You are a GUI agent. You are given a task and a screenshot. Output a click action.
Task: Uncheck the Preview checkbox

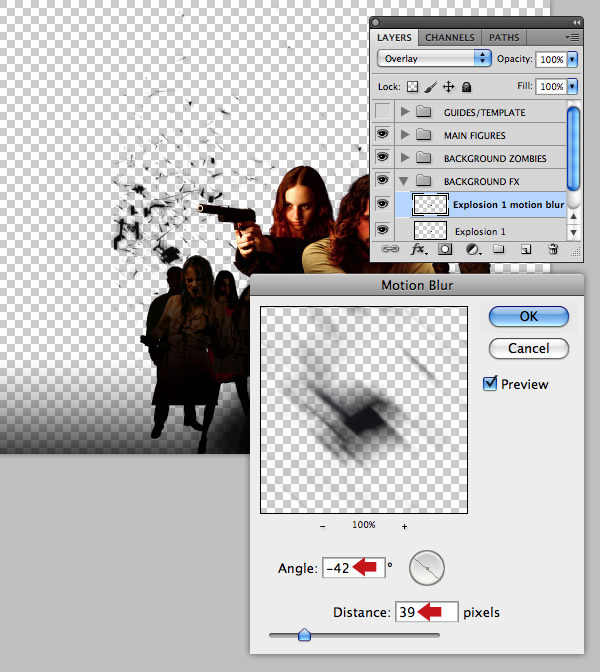(490, 383)
